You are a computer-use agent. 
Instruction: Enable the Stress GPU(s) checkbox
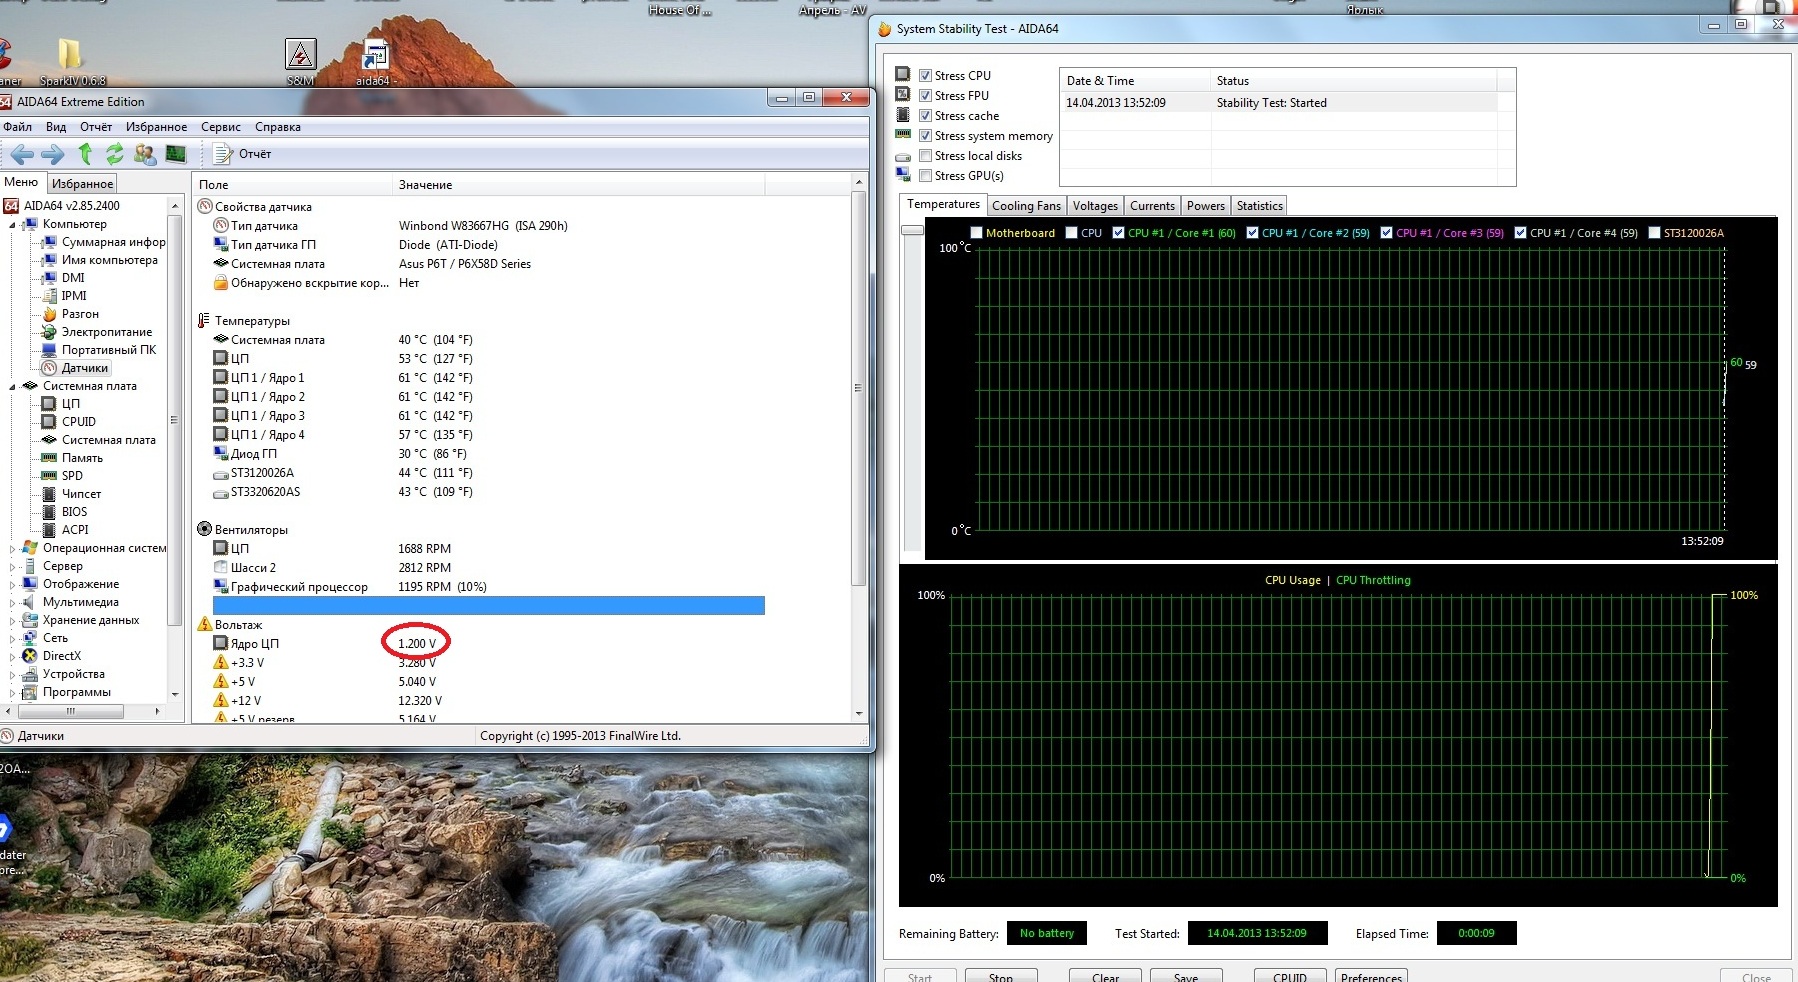click(x=926, y=175)
